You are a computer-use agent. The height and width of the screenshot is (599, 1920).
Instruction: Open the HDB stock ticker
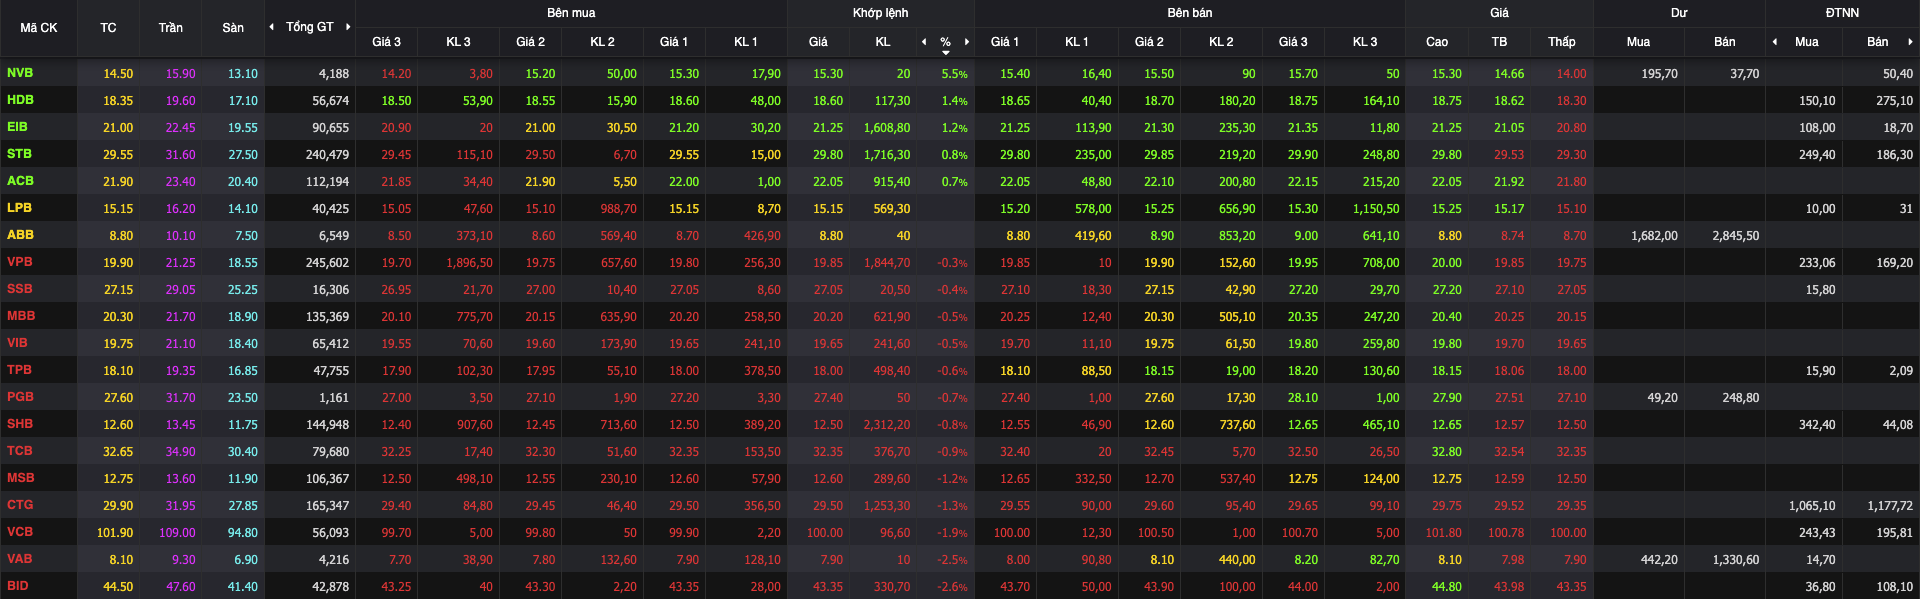point(20,100)
